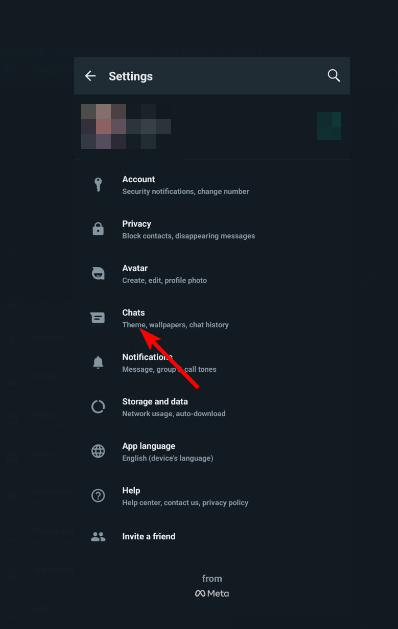The width and height of the screenshot is (398, 629).
Task: Open Notifications settings
Action: 212,363
